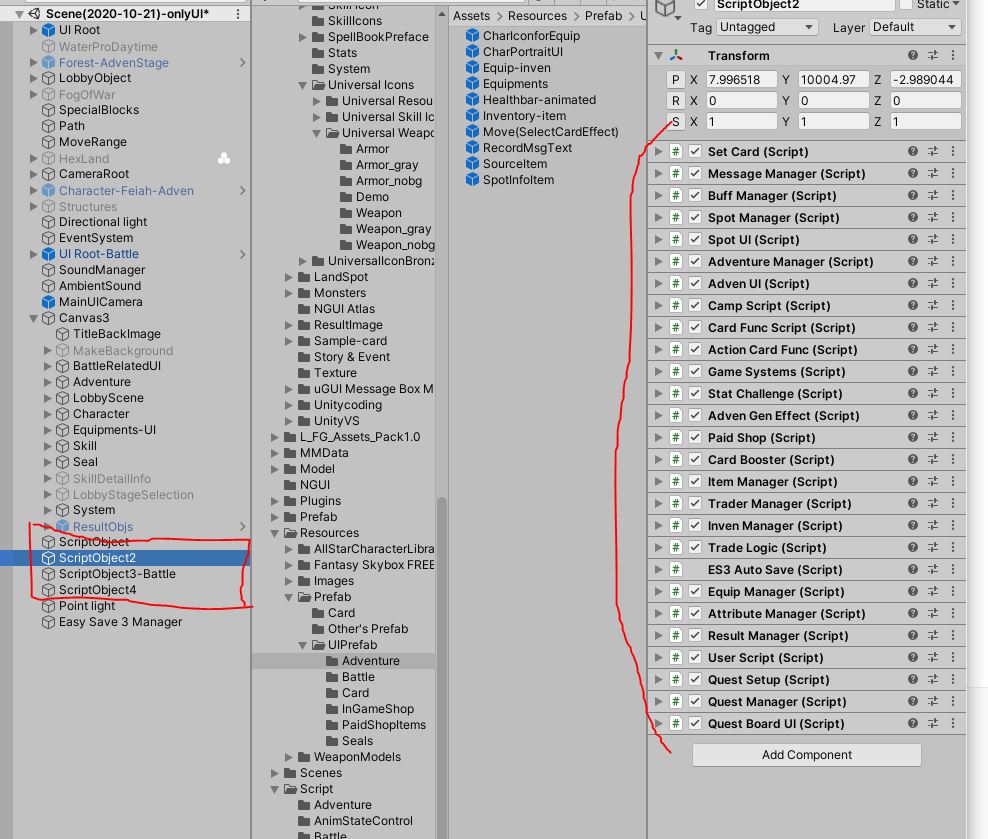Click the Healthbar-animated prefab icon
Screen dimensions: 988x839
pos(470,100)
